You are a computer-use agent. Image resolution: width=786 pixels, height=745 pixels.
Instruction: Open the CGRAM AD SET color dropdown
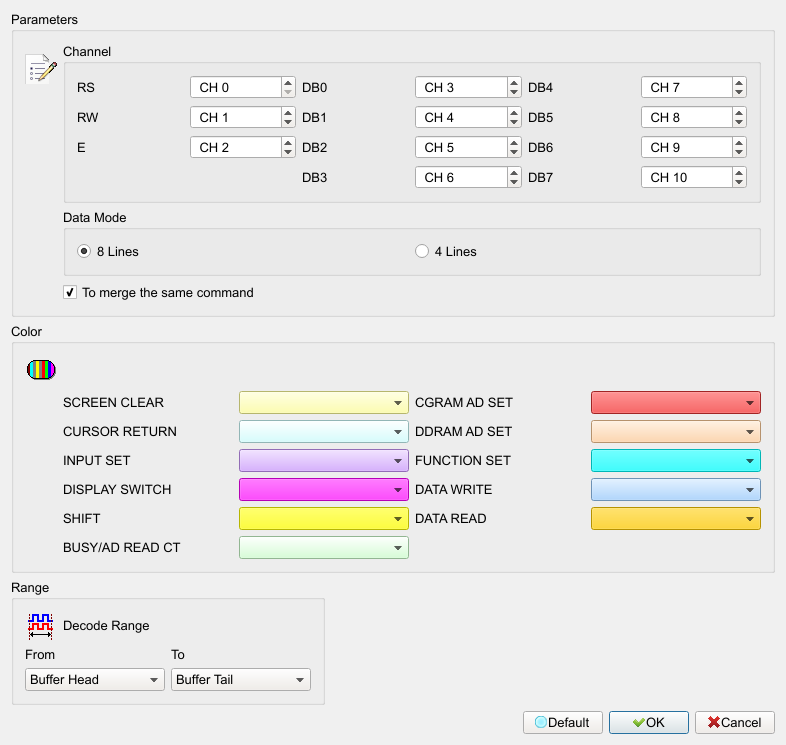[x=676, y=403]
